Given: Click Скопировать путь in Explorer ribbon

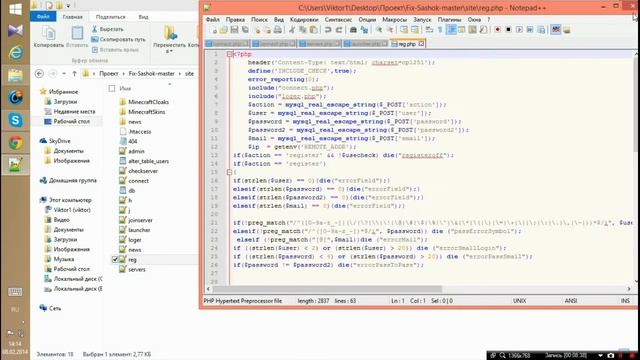Looking at the screenshot, I should pyautogui.click(x=118, y=40).
